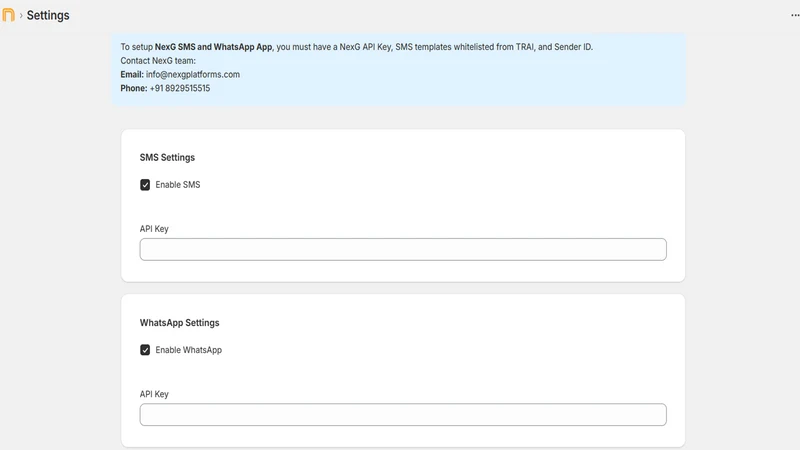The height and width of the screenshot is (450, 800).
Task: Click the +91 8929515515 phone number
Action: point(180,88)
